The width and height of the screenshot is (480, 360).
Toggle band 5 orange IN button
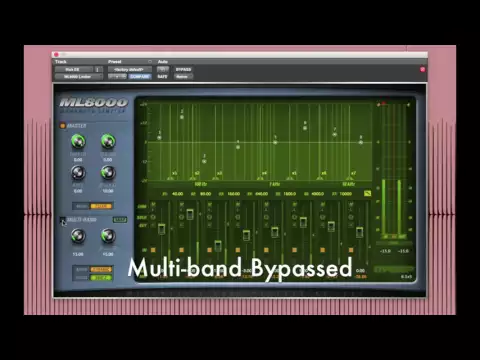(x=266, y=250)
